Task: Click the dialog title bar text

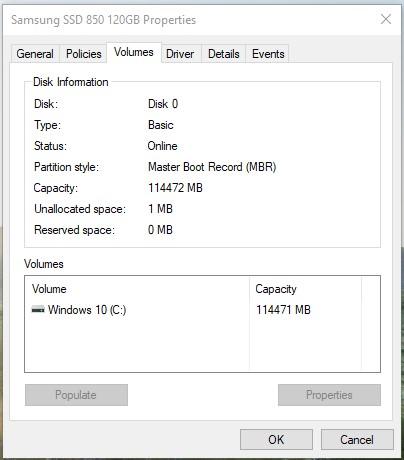Action: click(x=103, y=20)
